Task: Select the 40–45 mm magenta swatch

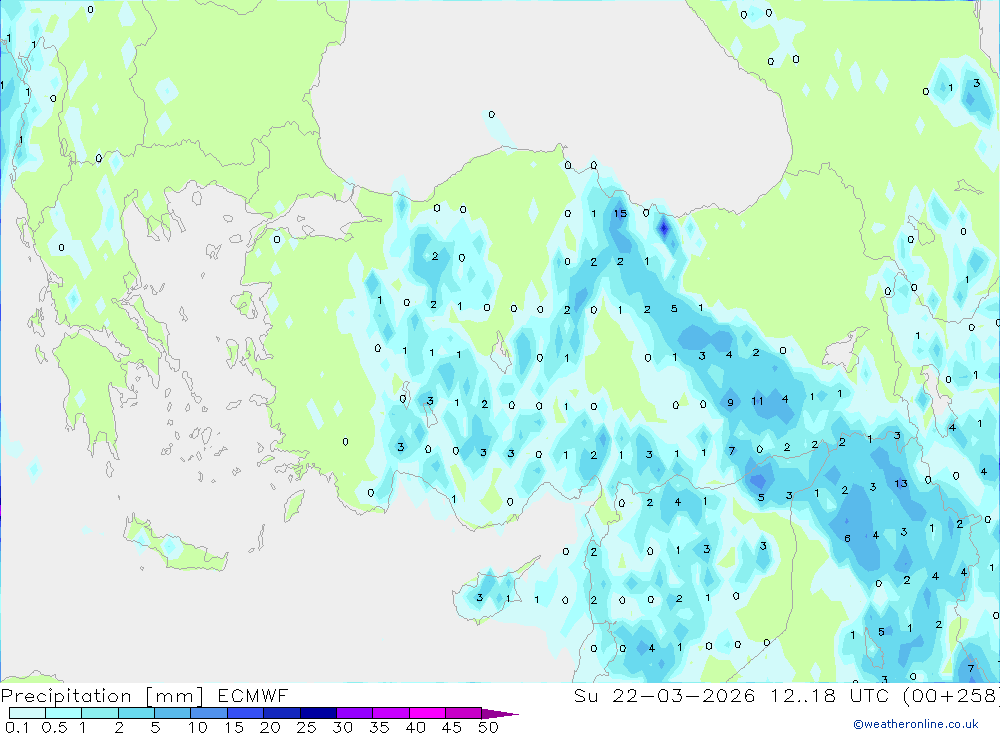Action: click(x=427, y=713)
